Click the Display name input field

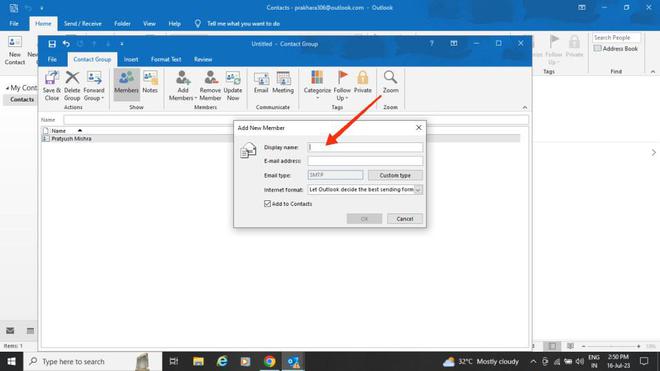pyautogui.click(x=365, y=147)
